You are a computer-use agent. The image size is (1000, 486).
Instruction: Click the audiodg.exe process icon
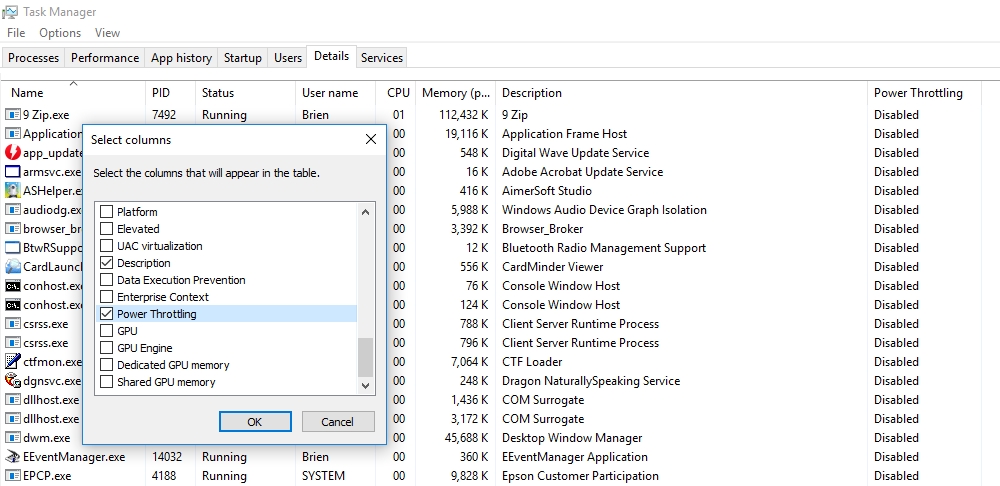pyautogui.click(x=13, y=210)
